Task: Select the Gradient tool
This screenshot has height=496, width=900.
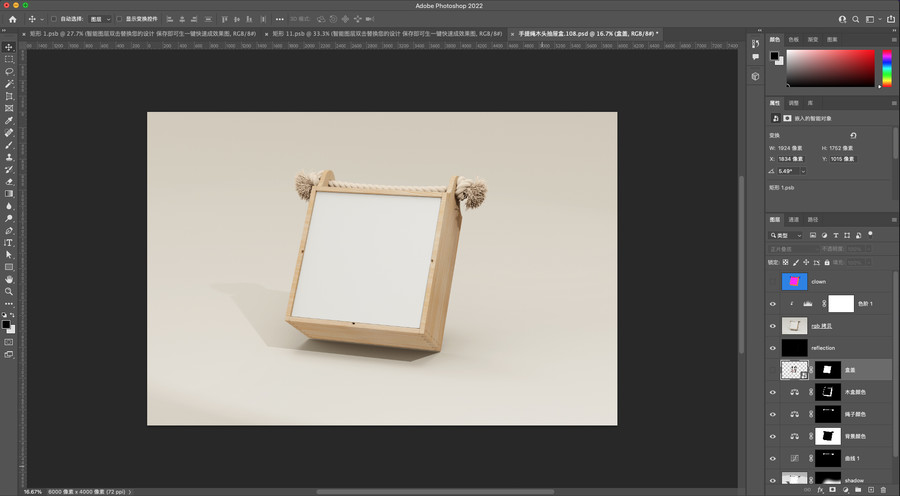Action: 9,193
